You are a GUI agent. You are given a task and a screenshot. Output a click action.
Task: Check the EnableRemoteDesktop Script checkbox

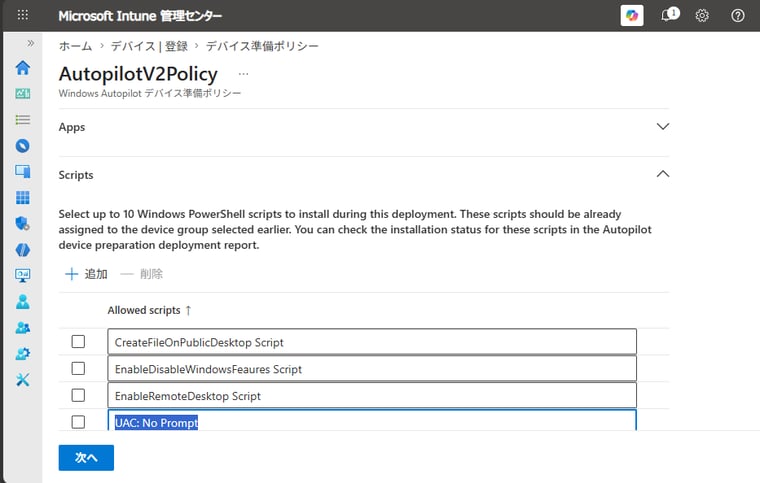[78, 395]
